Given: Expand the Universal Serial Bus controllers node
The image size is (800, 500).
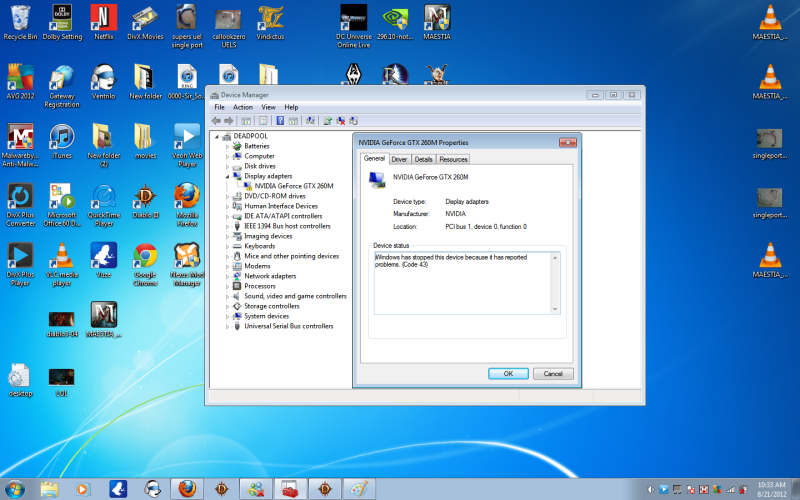Looking at the screenshot, I should pyautogui.click(x=228, y=327).
